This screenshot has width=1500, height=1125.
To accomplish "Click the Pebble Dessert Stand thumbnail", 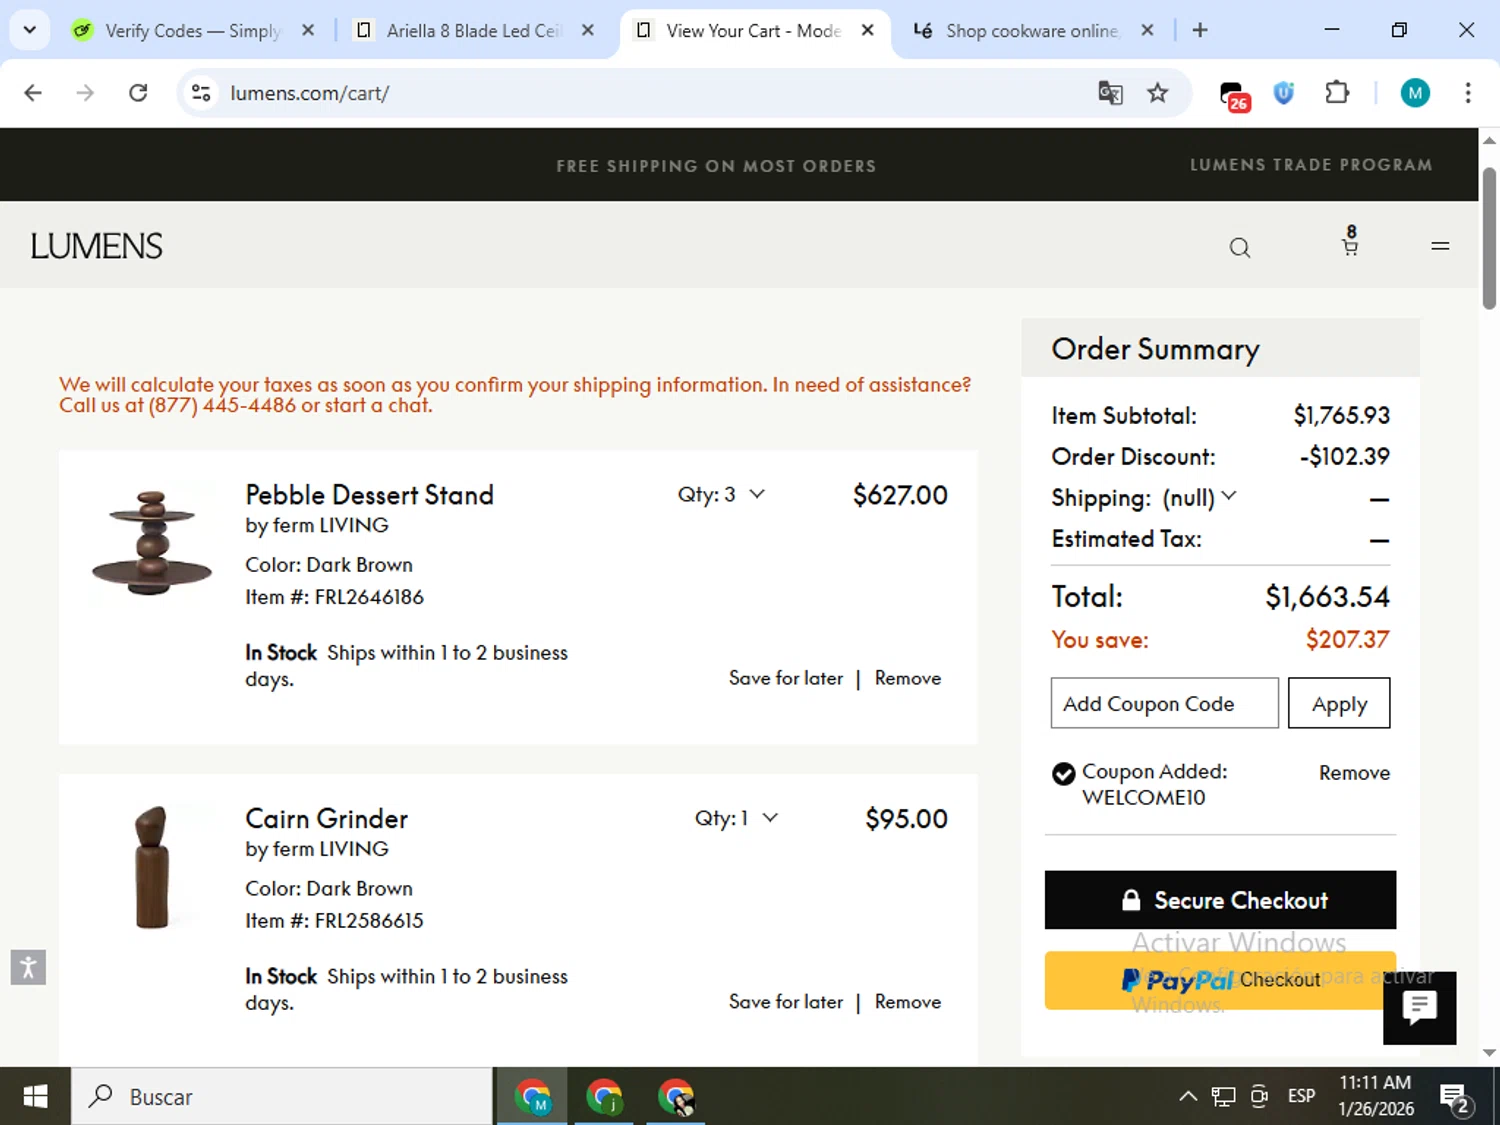I will point(152,543).
